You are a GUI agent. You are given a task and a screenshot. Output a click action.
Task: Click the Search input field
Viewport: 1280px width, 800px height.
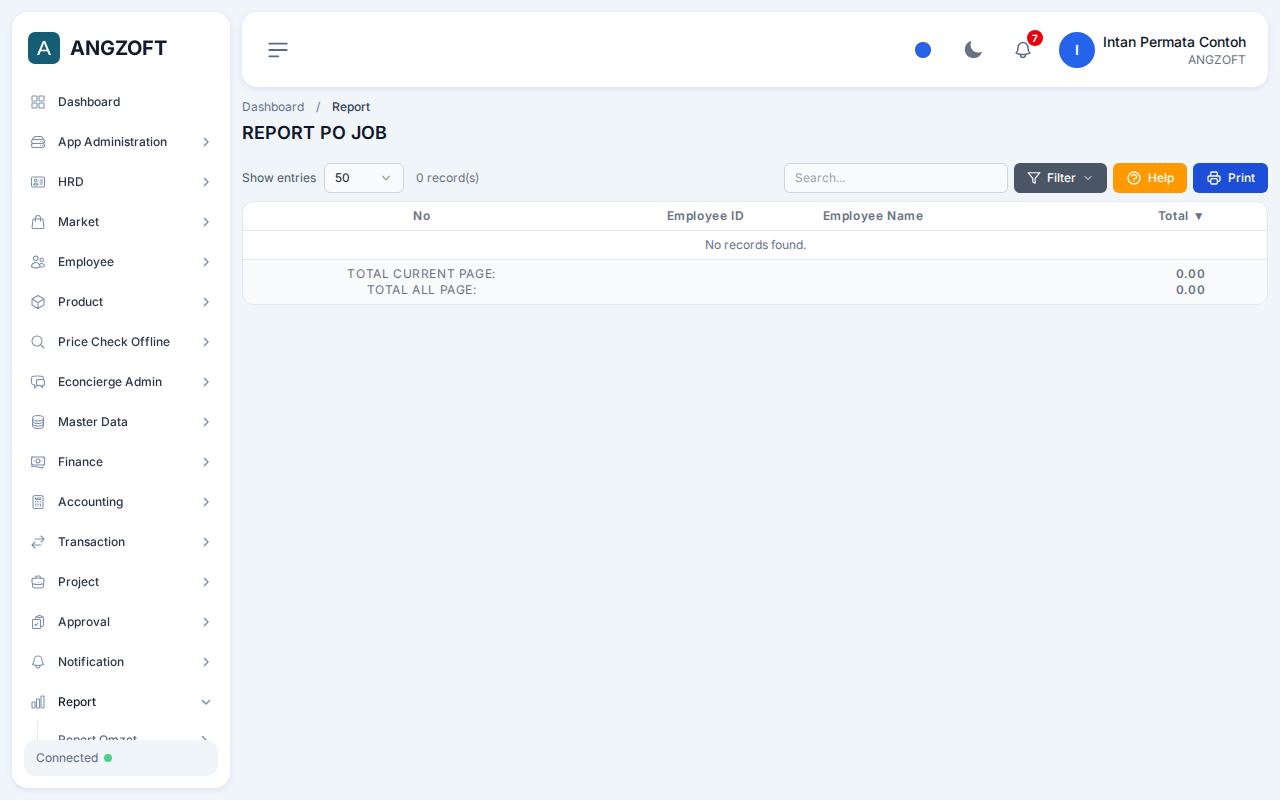pos(896,178)
